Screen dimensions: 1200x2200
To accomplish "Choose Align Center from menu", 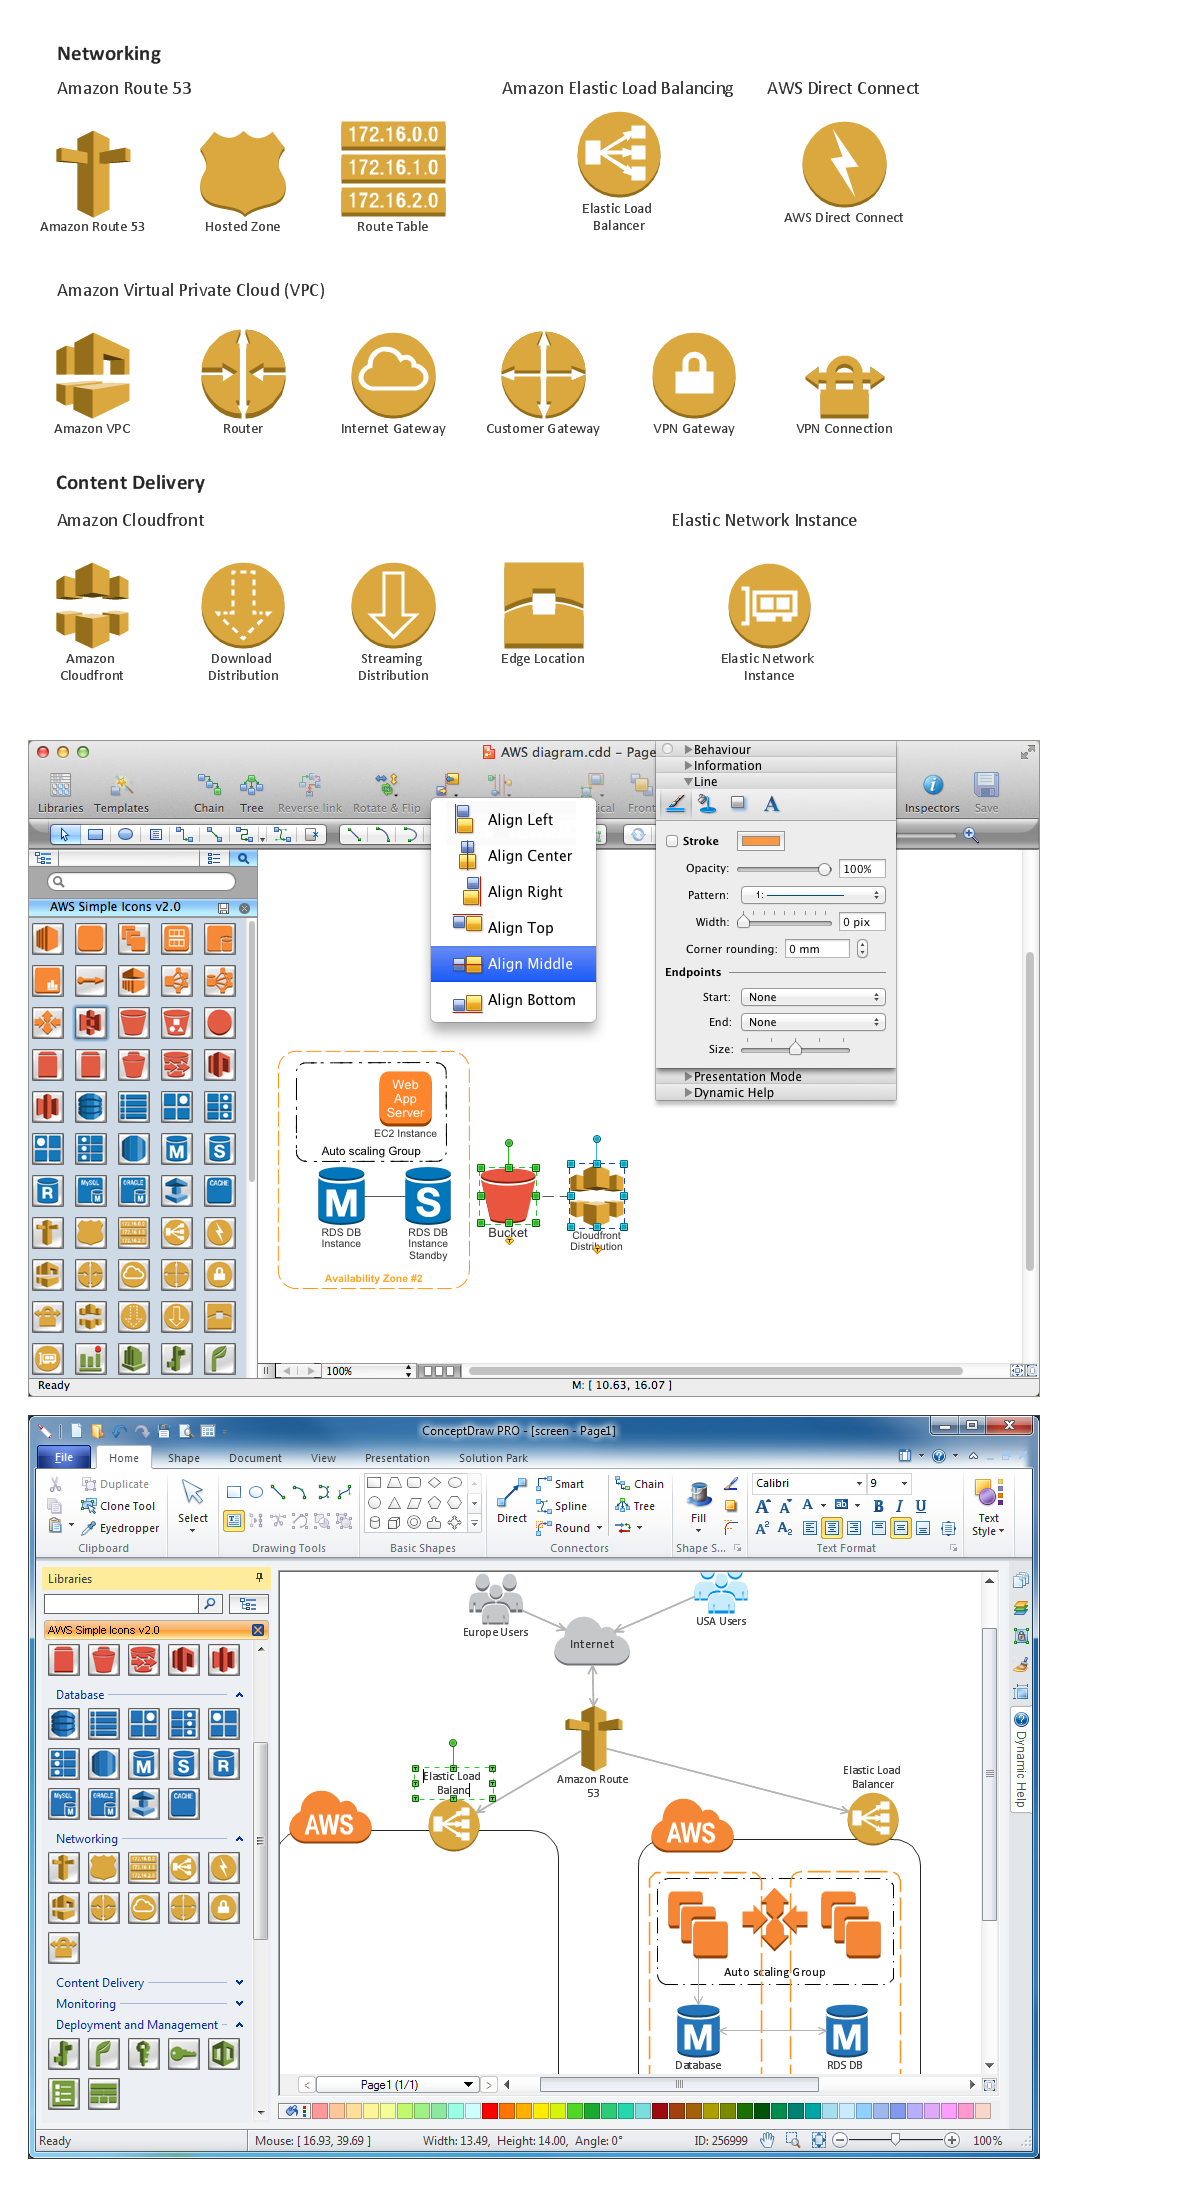I will point(513,856).
